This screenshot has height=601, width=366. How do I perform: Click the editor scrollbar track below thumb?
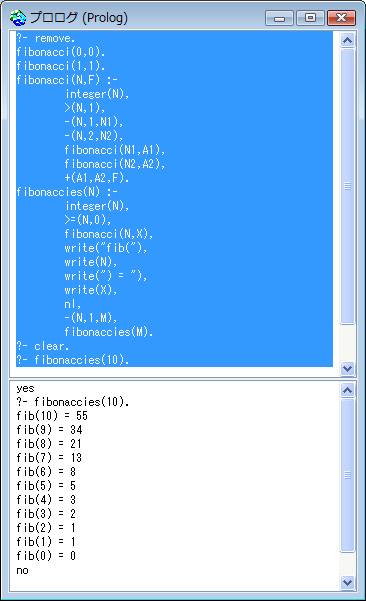[x=347, y=343]
